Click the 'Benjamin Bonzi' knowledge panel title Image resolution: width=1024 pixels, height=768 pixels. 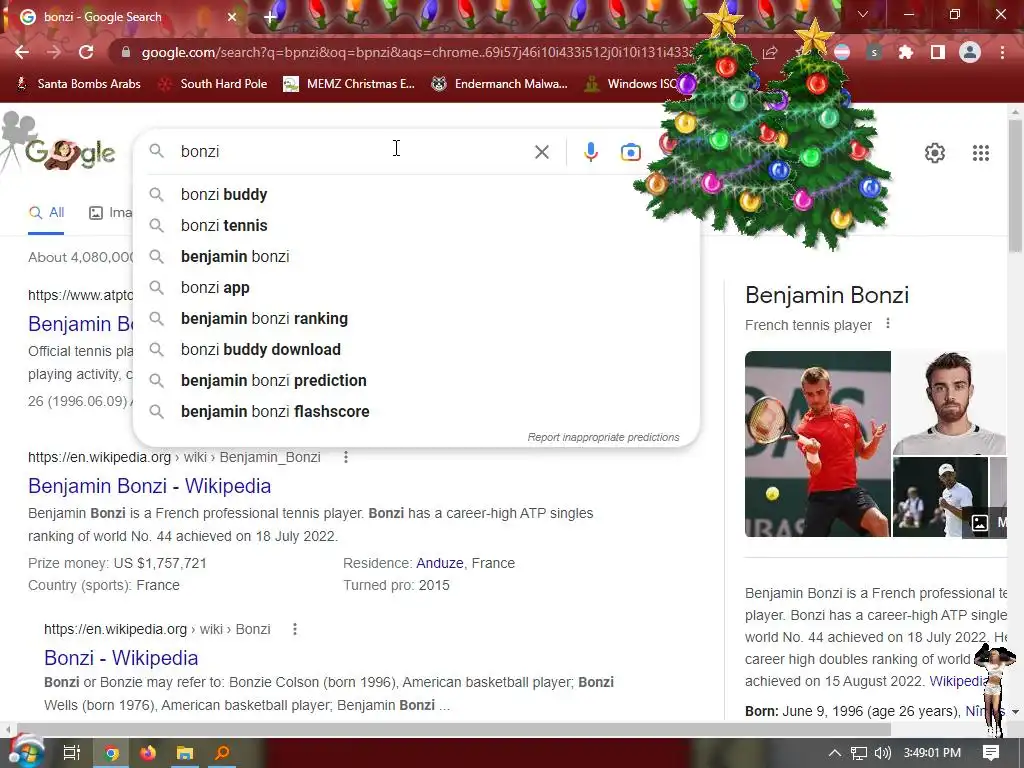827,295
